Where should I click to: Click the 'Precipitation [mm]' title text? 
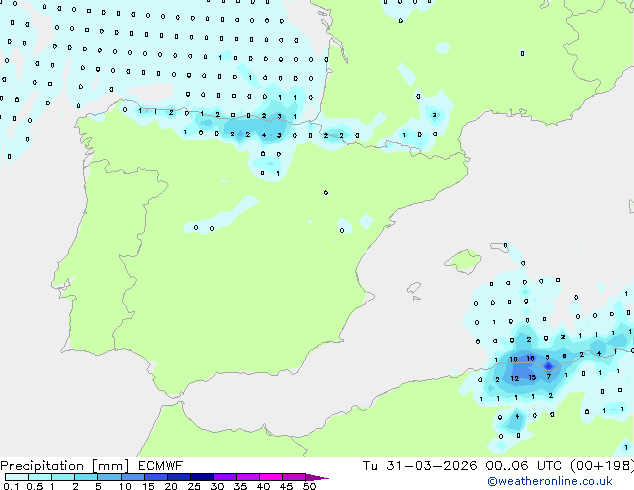click(65, 466)
